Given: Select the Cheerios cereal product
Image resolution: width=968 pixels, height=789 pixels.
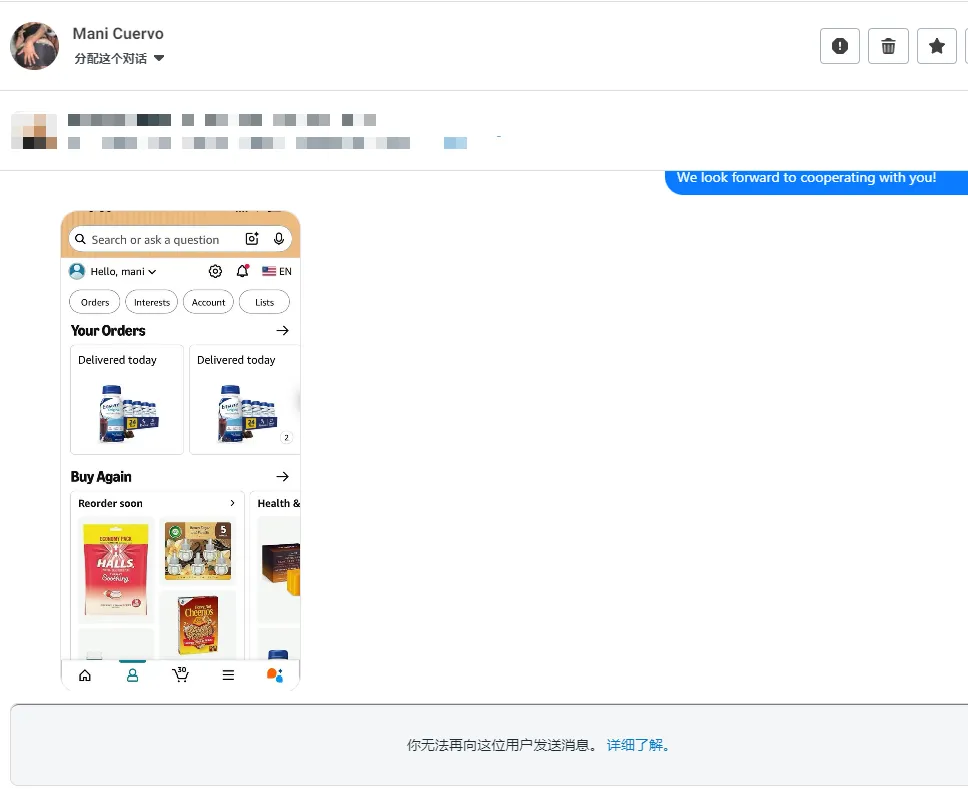Looking at the screenshot, I should pos(198,624).
